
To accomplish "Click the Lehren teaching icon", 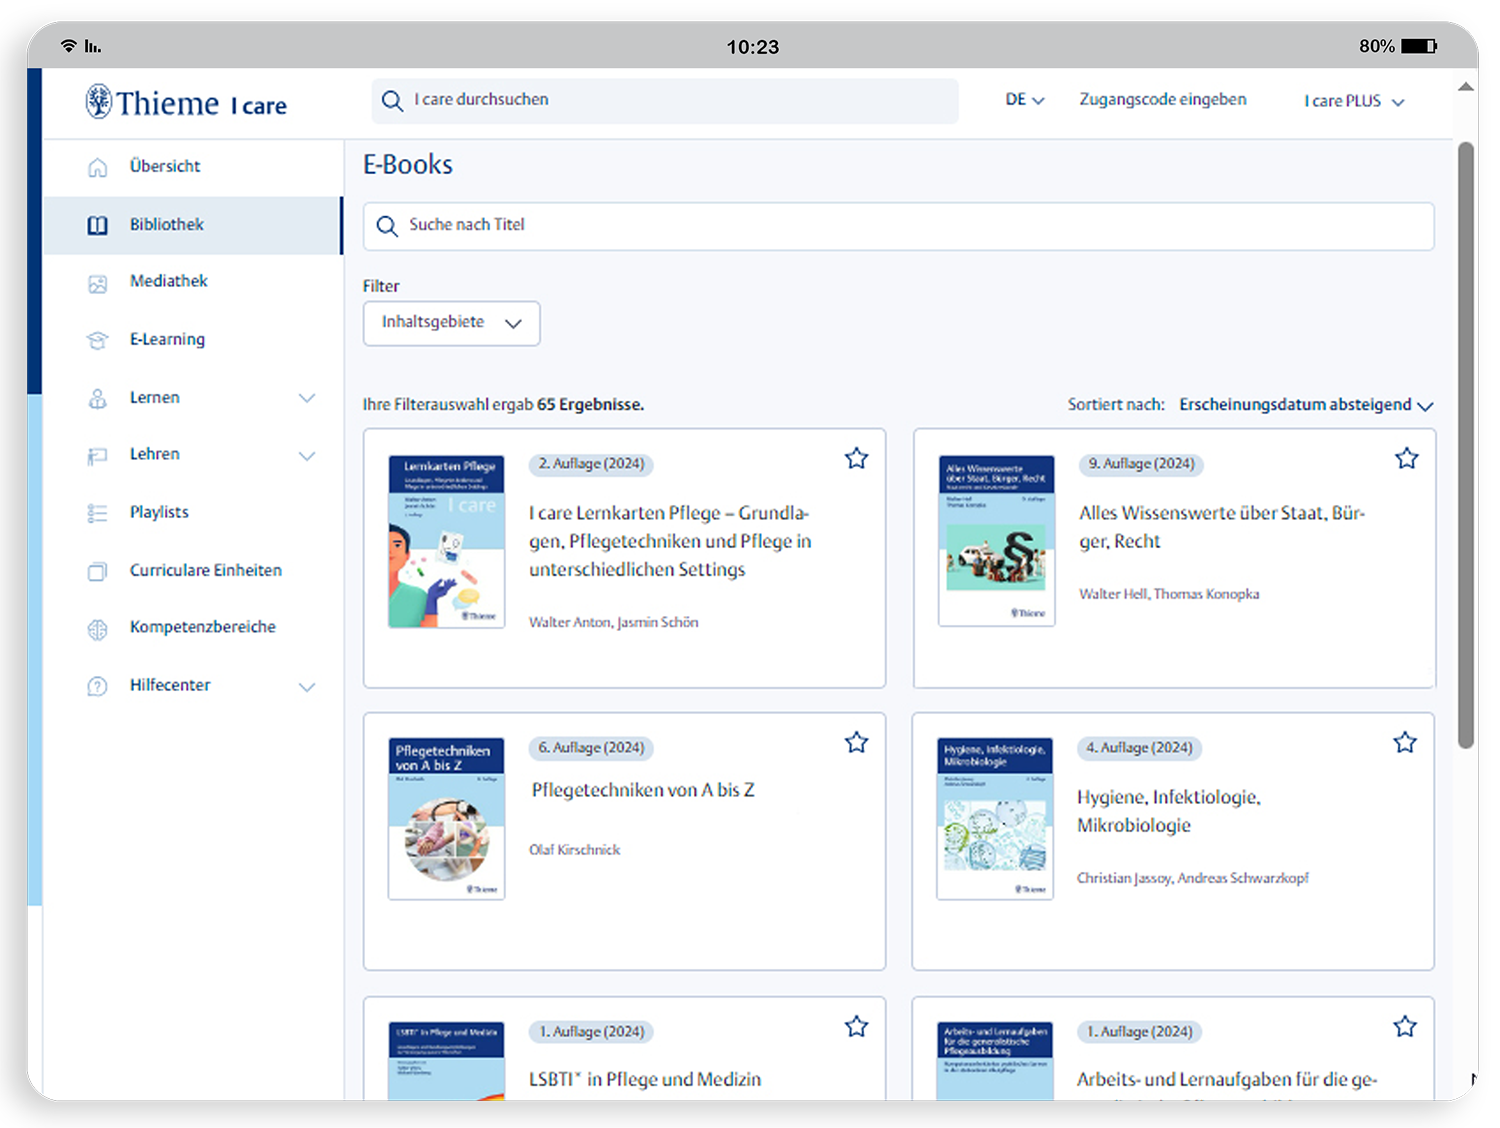I will tap(97, 456).
